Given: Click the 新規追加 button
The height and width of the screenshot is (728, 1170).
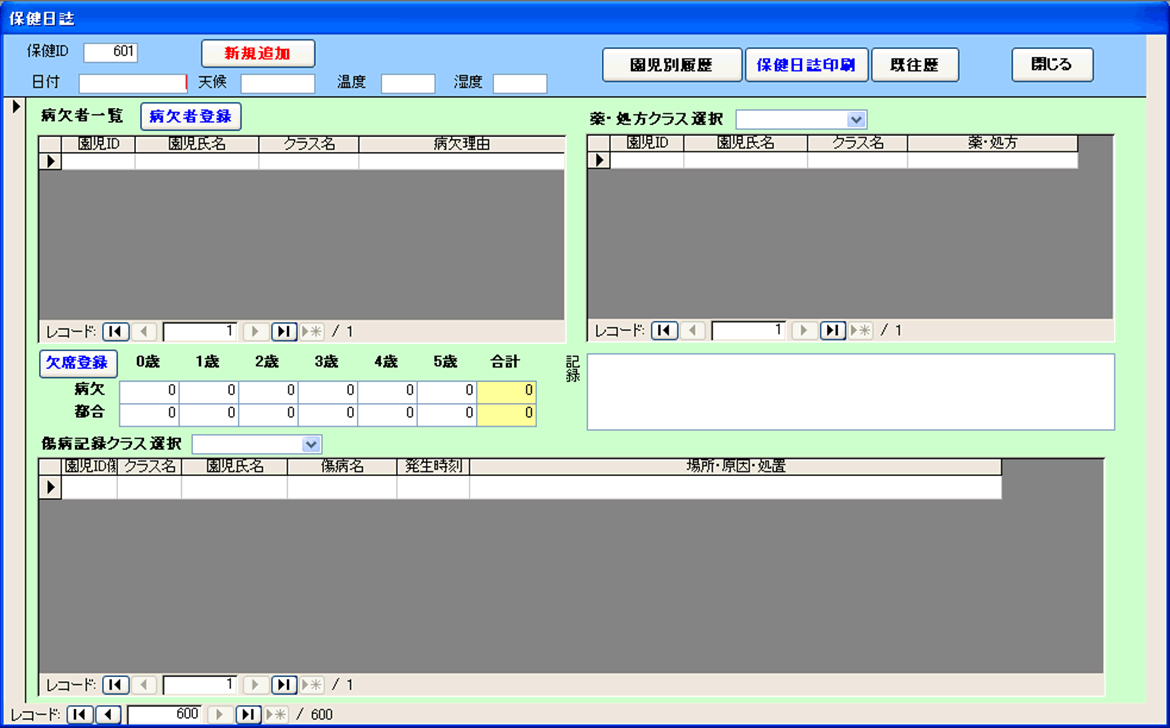Looking at the screenshot, I should point(258,54).
